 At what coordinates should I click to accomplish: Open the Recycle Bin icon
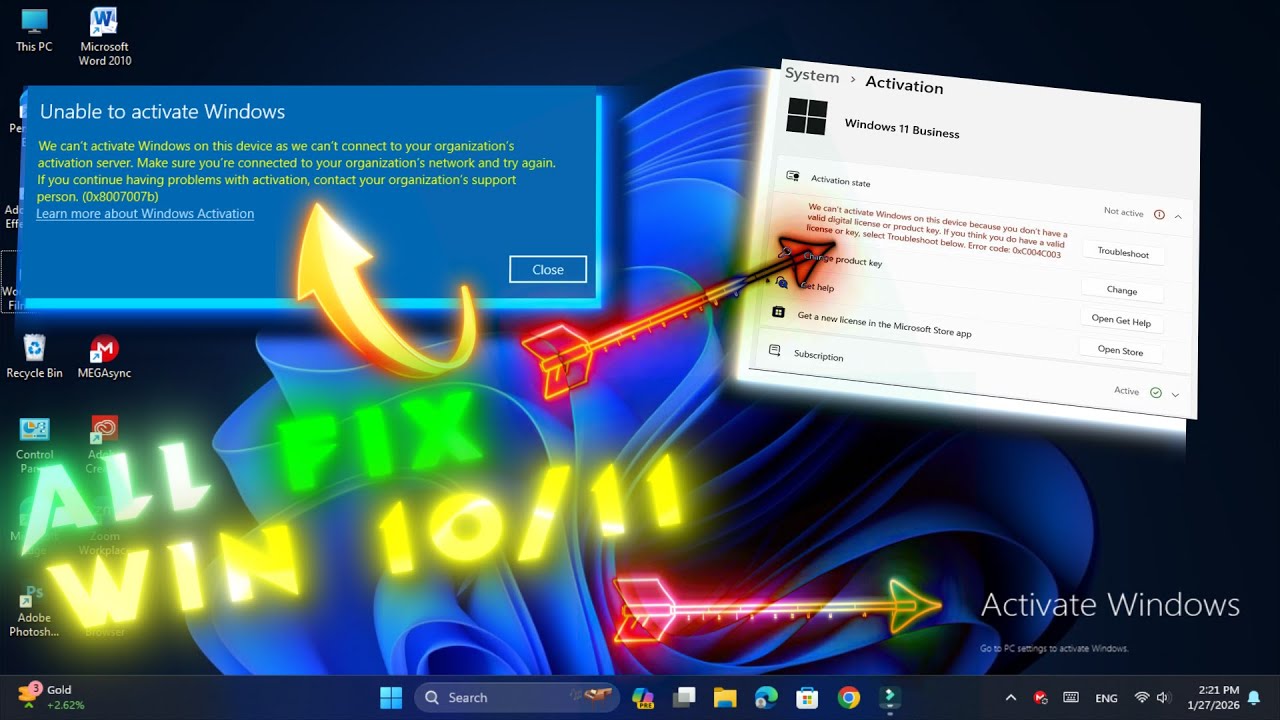point(34,357)
